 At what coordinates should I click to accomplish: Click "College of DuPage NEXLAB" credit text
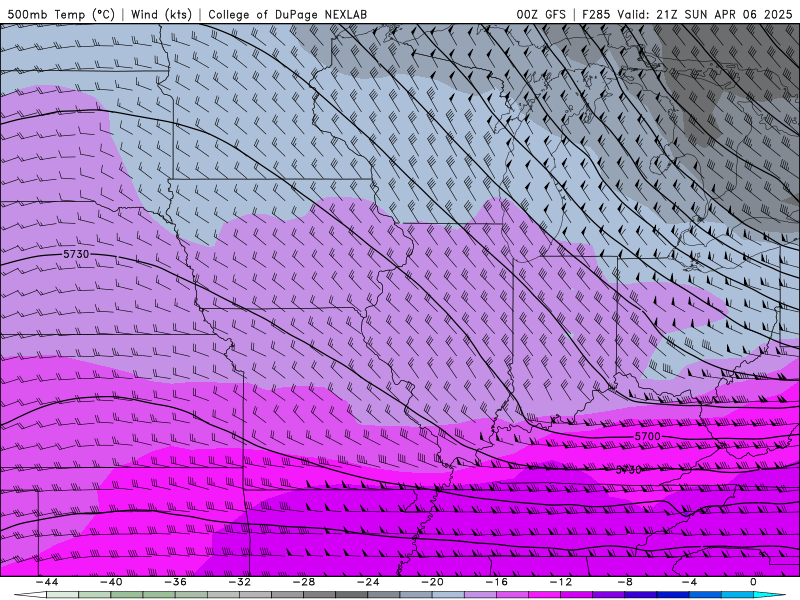(287, 14)
